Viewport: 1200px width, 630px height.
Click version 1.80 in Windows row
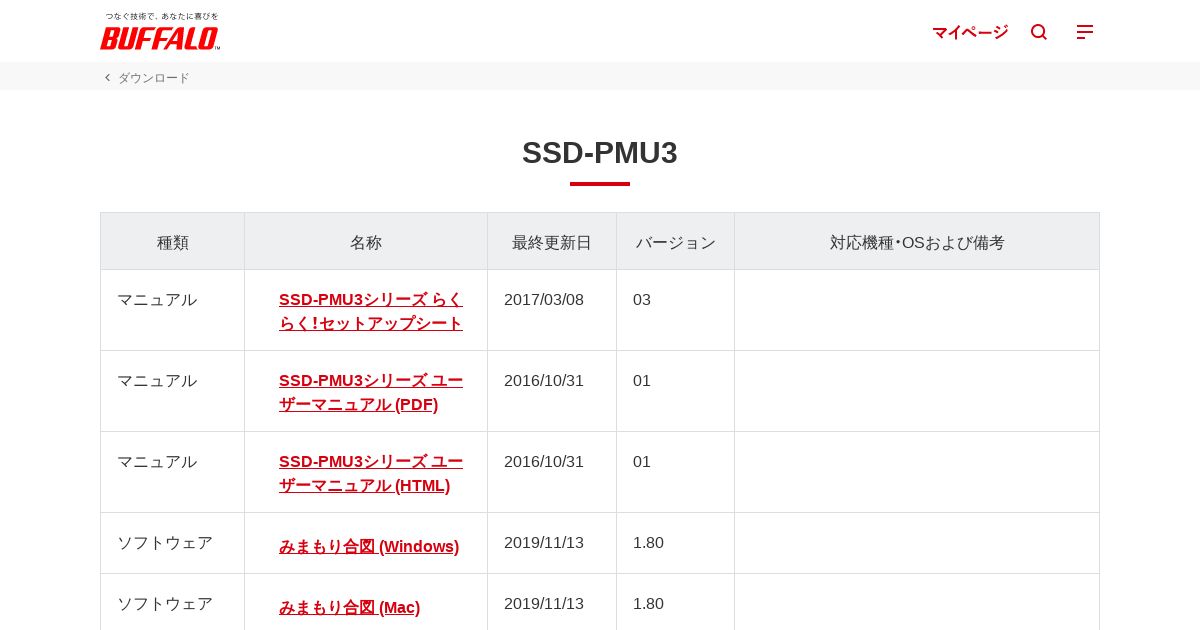[x=648, y=542]
